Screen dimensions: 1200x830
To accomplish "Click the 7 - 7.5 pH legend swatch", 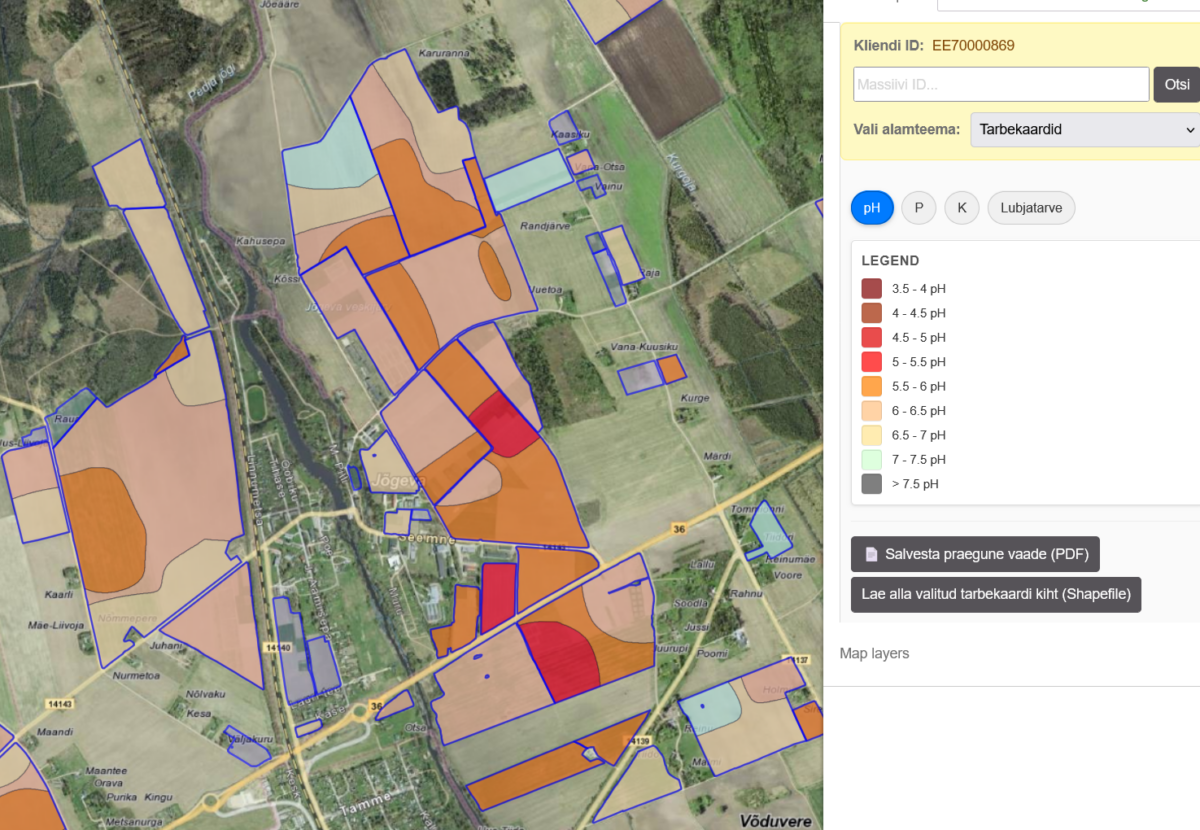I will [872, 460].
